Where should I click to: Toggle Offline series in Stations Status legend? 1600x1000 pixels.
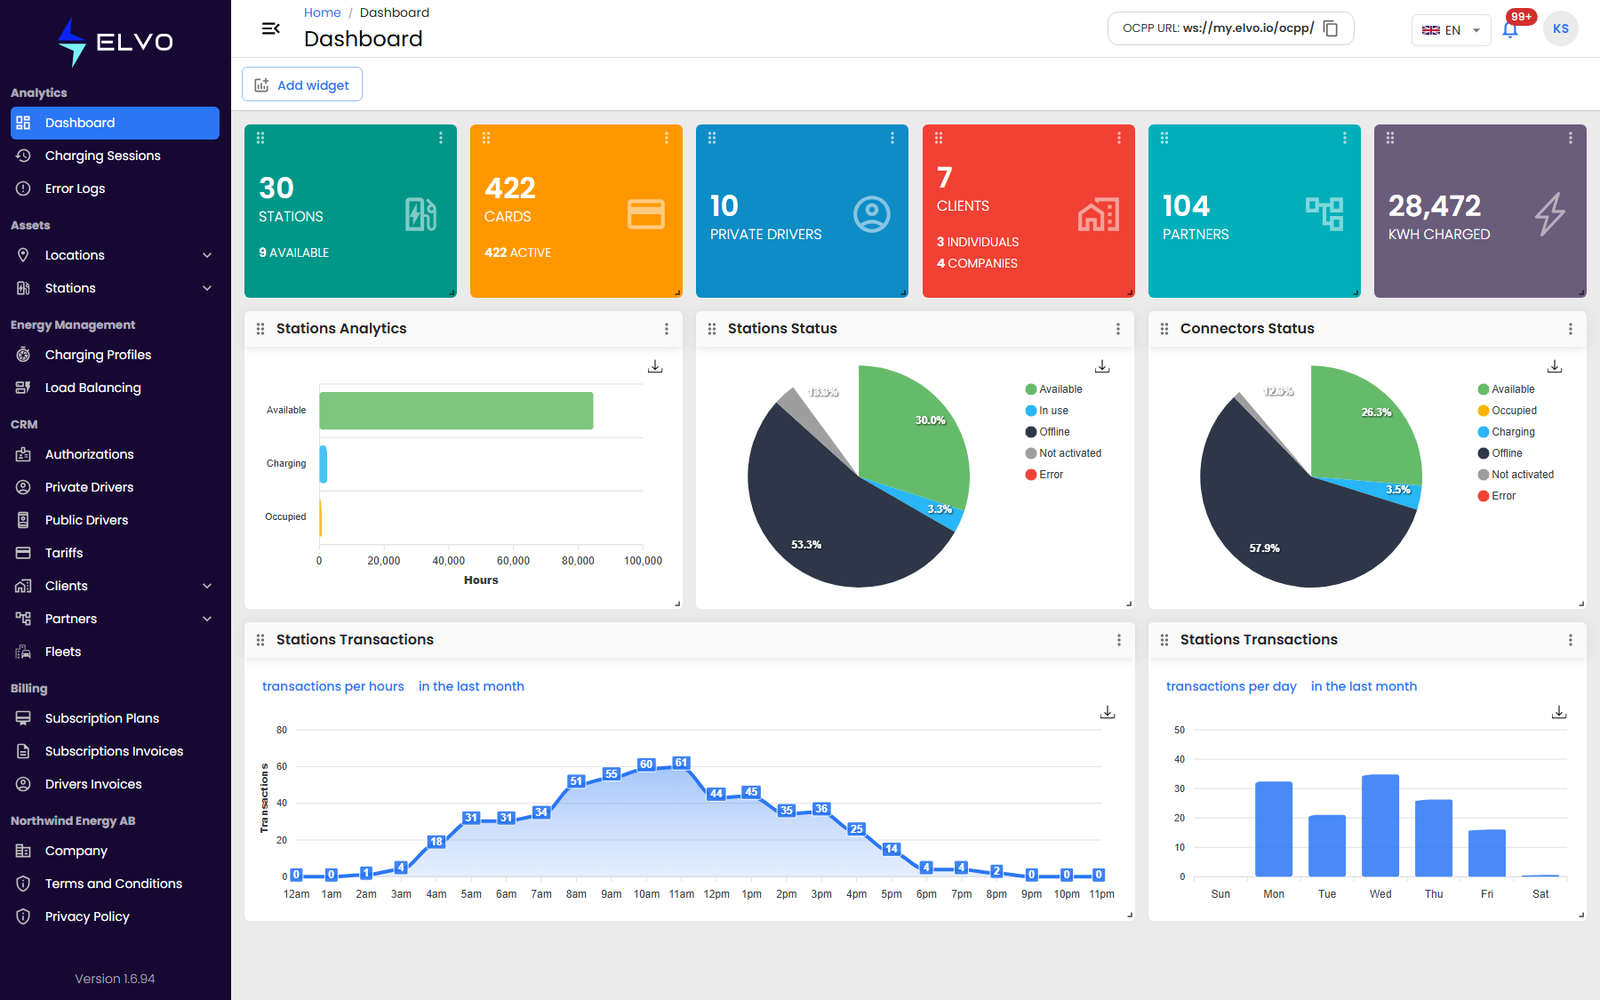point(1048,432)
